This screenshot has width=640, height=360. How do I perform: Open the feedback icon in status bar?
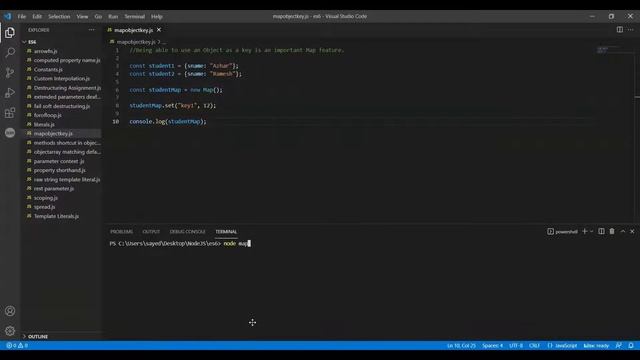[619, 345]
